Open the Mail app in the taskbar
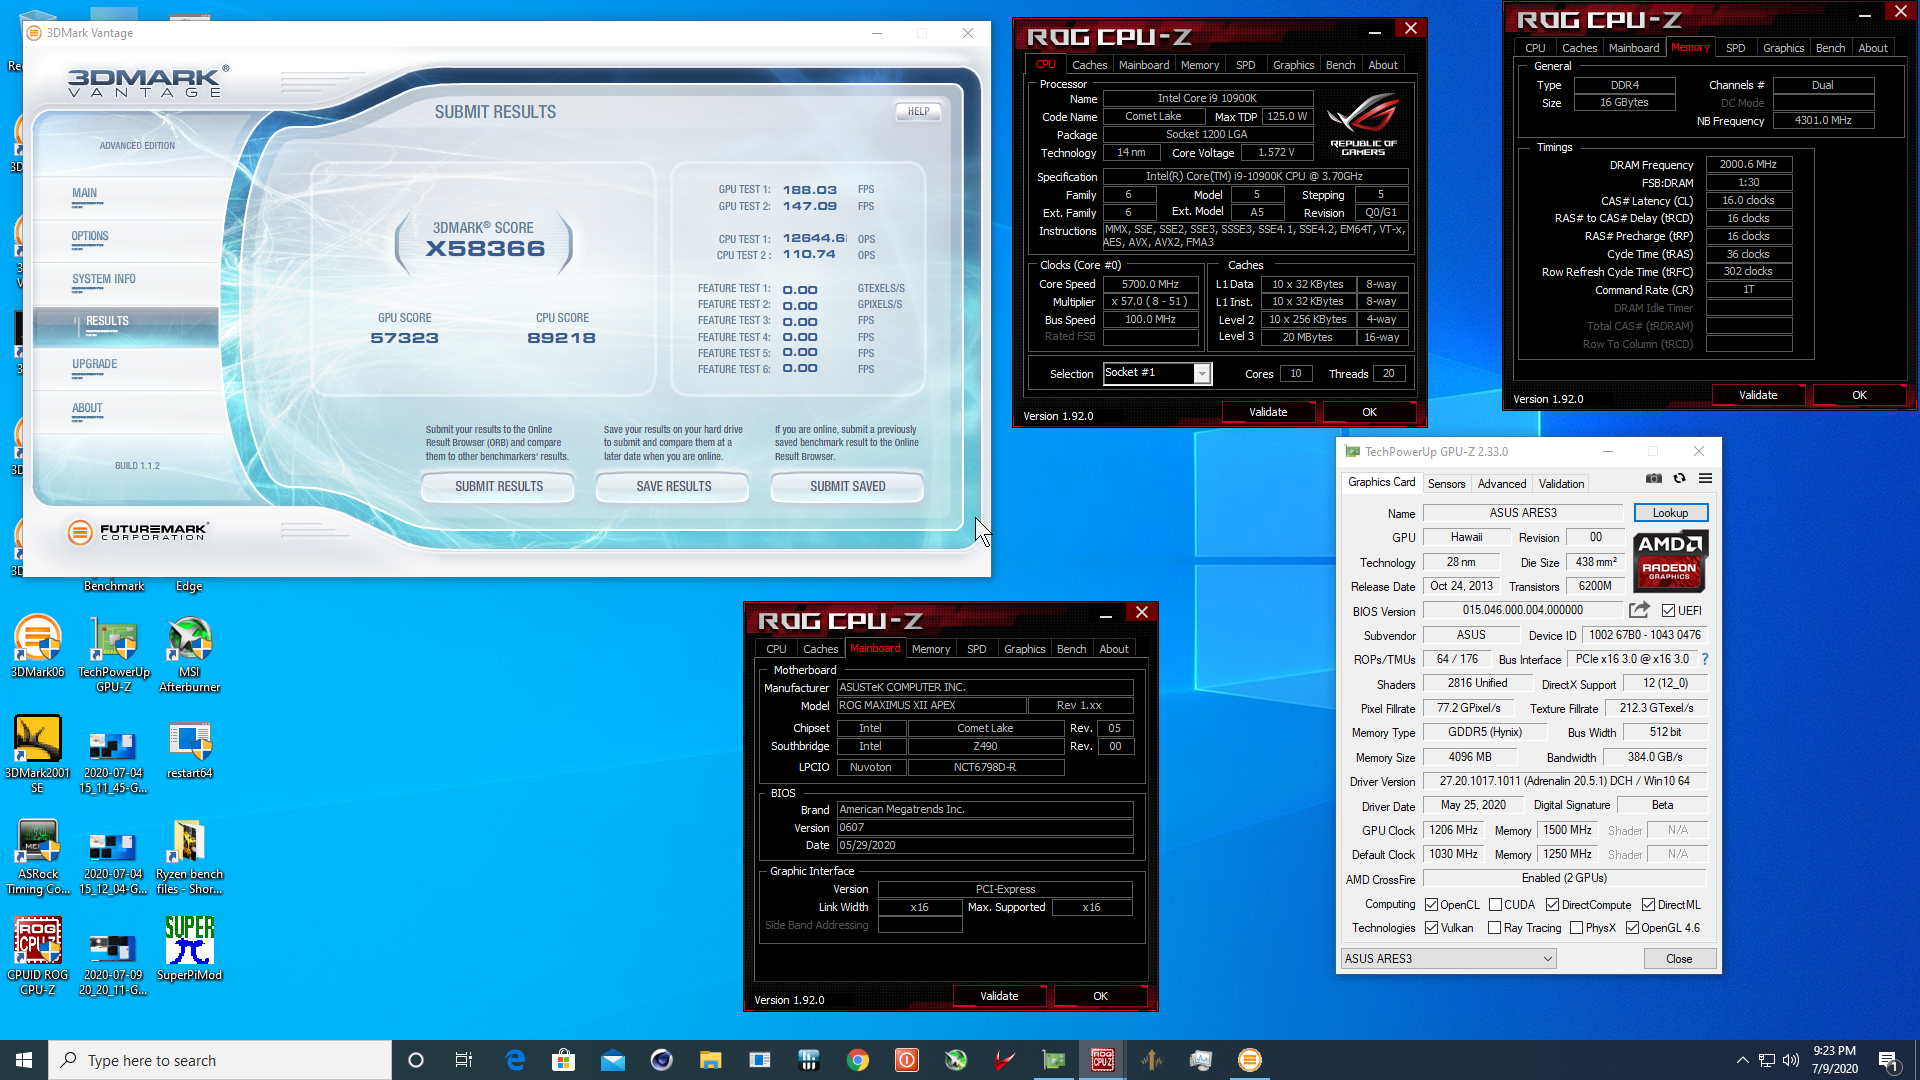The image size is (1920, 1080). [613, 1060]
